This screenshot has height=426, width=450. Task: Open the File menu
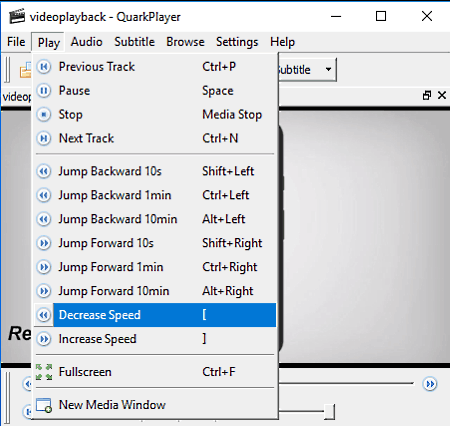(16, 42)
